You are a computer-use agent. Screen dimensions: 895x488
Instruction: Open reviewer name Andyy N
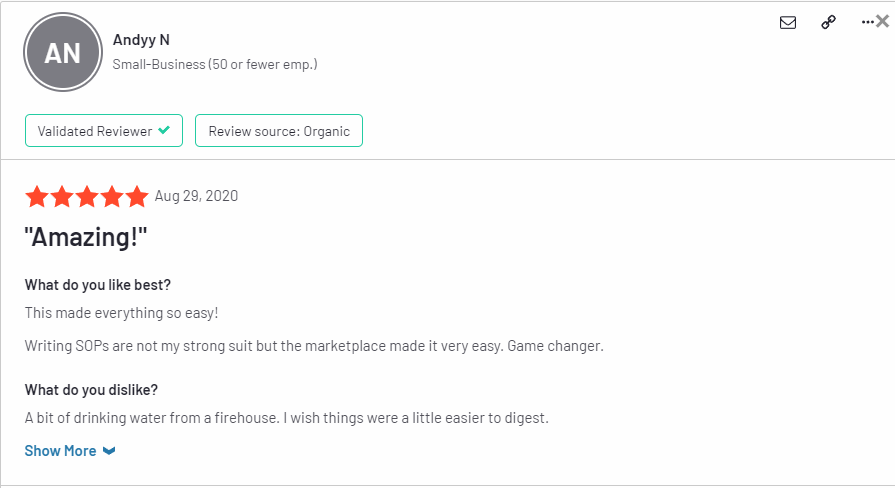(141, 40)
